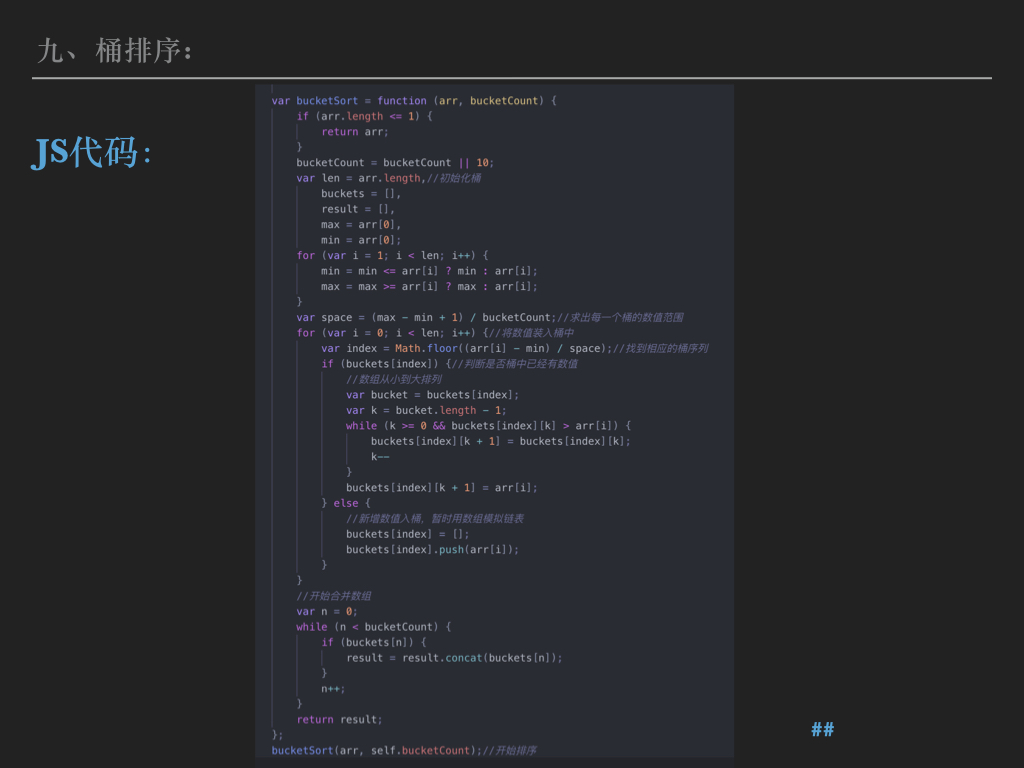Click the var space calculation line
Screen dimensions: 1024x768
pyautogui.click(x=424, y=317)
